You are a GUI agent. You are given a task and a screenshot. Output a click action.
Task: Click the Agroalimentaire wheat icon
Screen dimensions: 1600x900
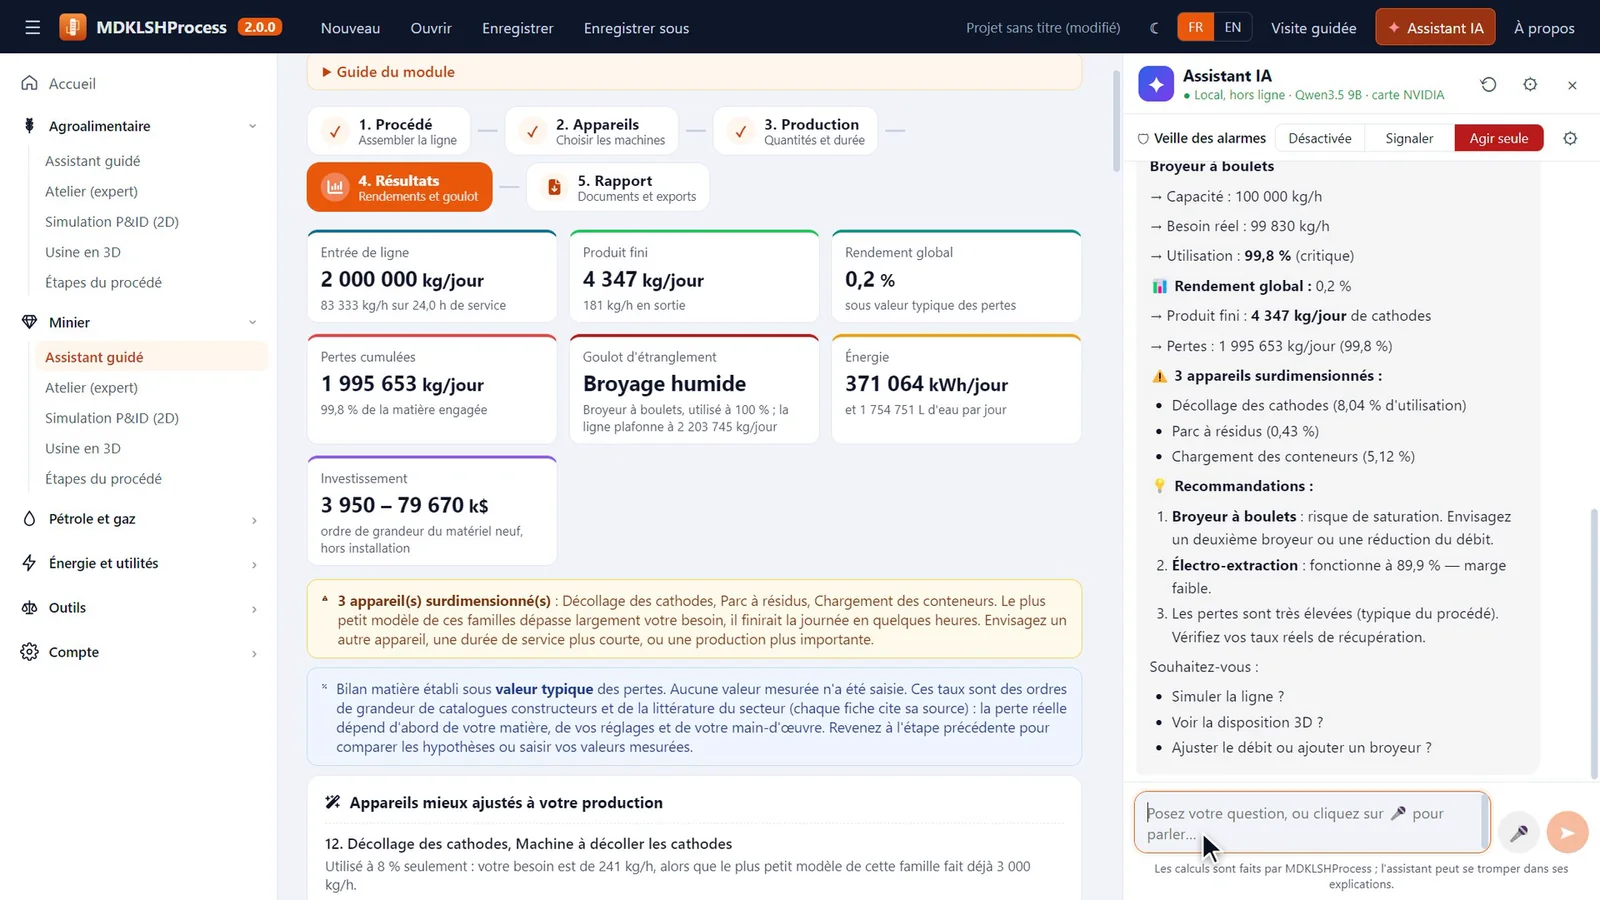point(30,126)
